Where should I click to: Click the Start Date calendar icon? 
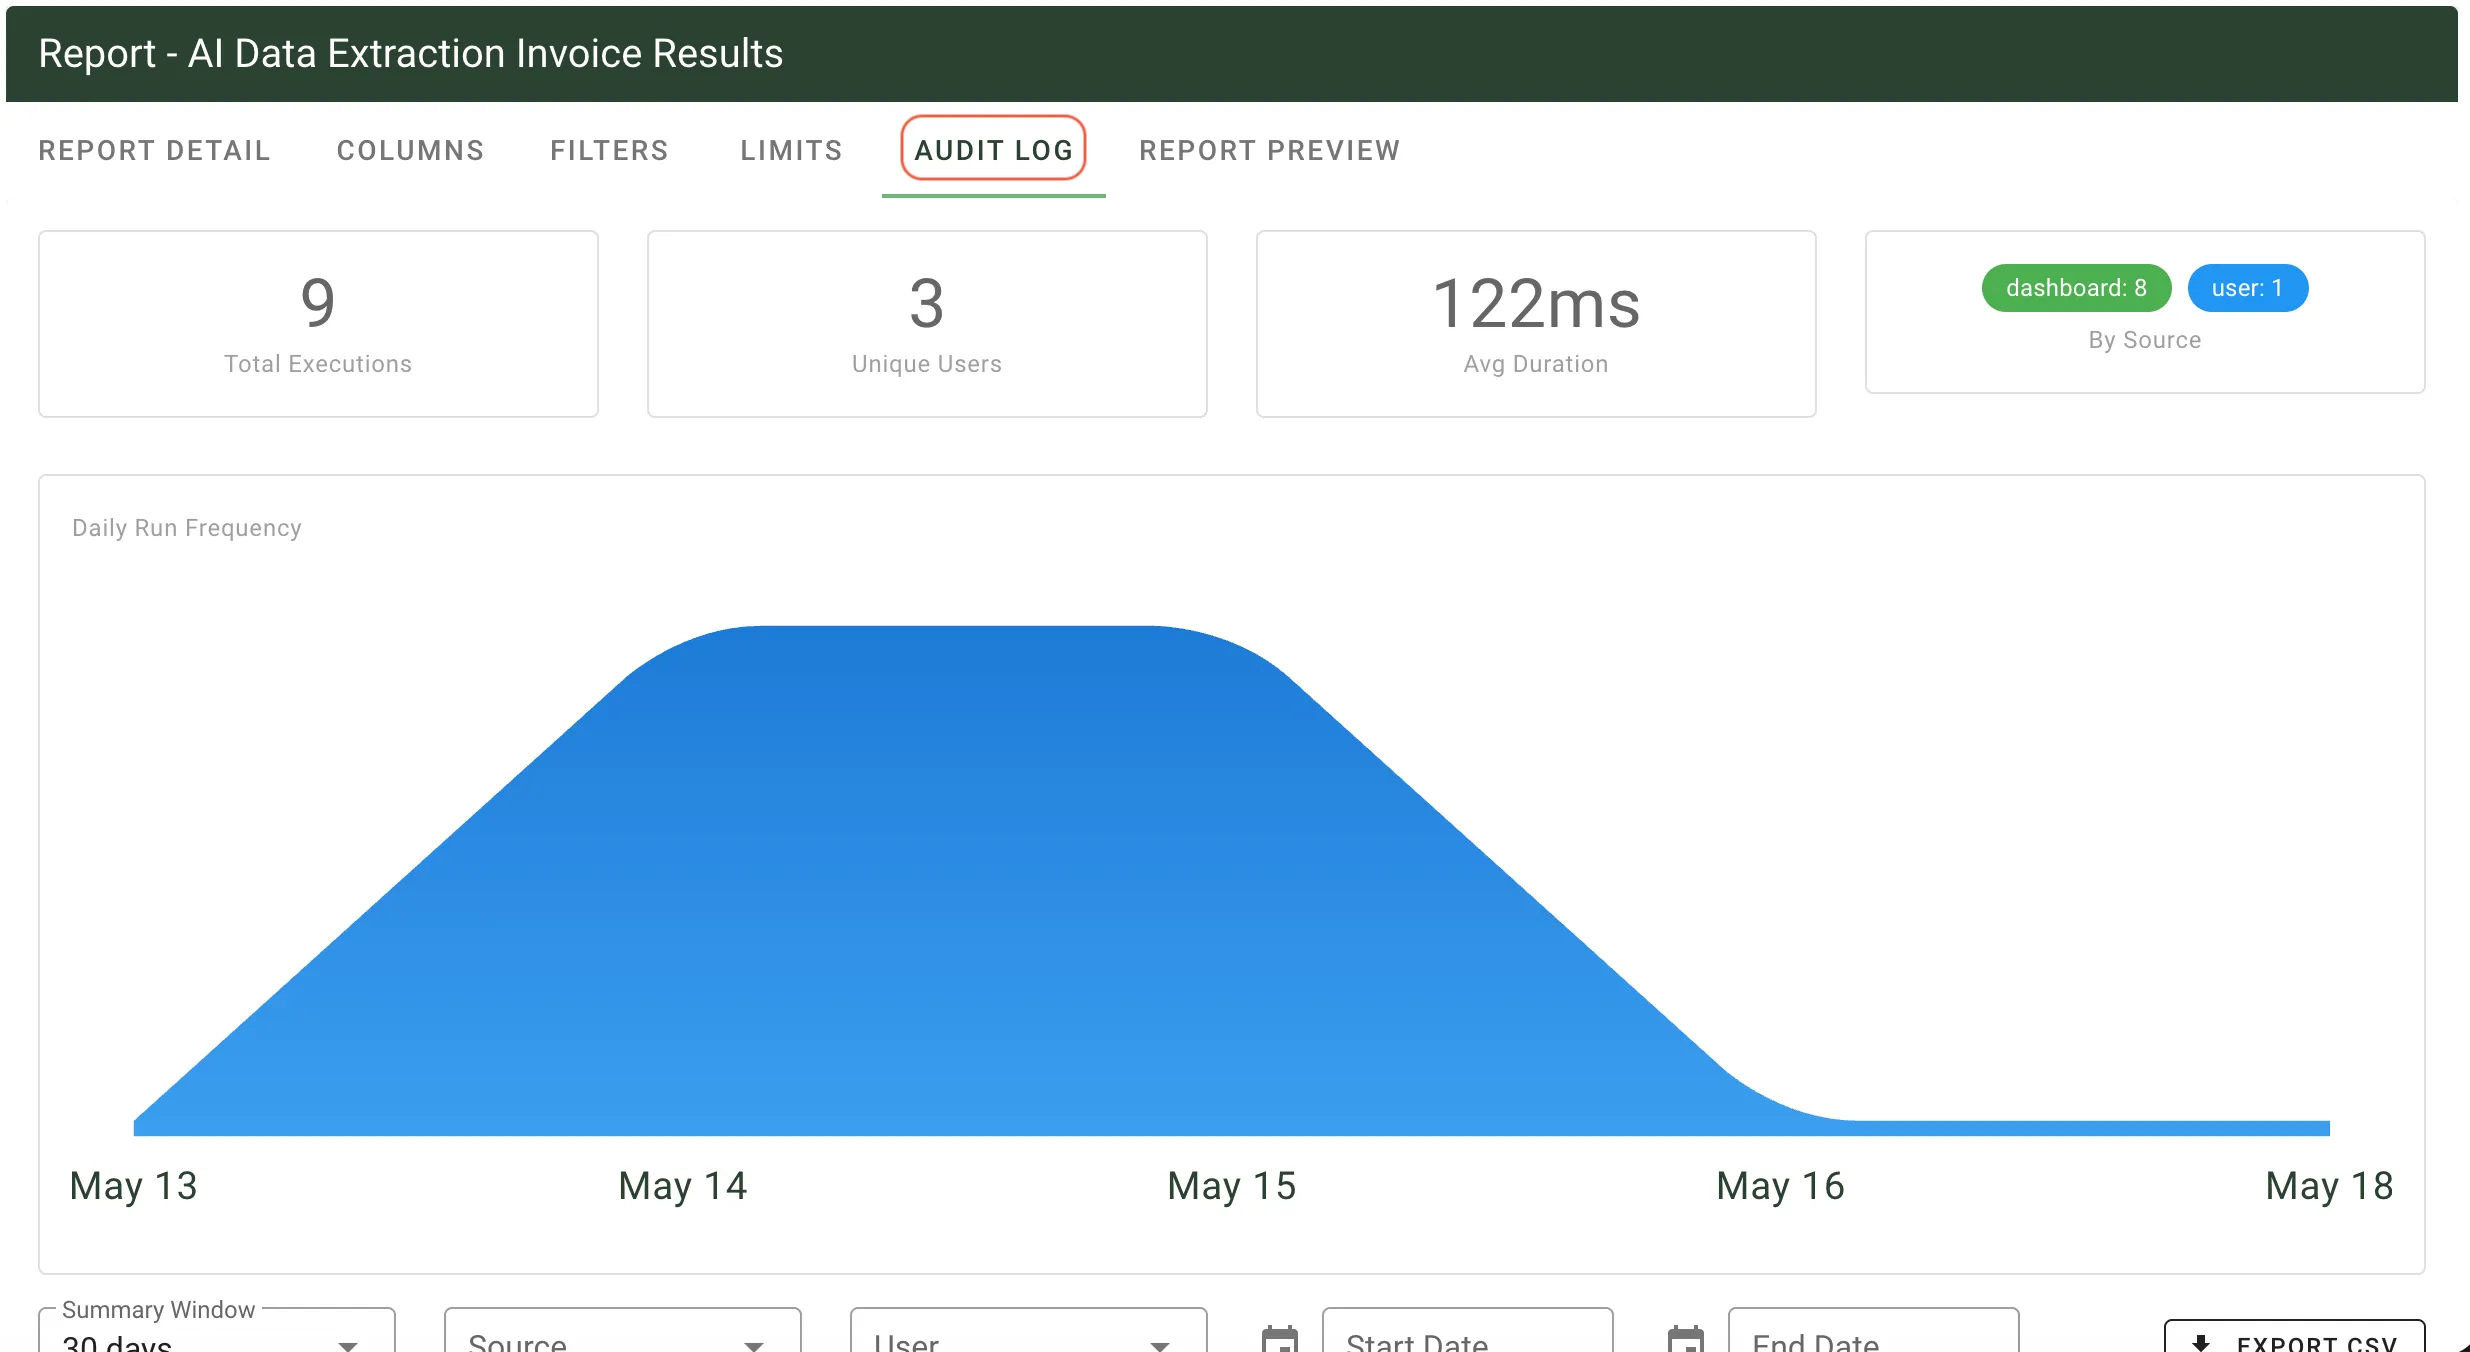[x=1280, y=1338]
